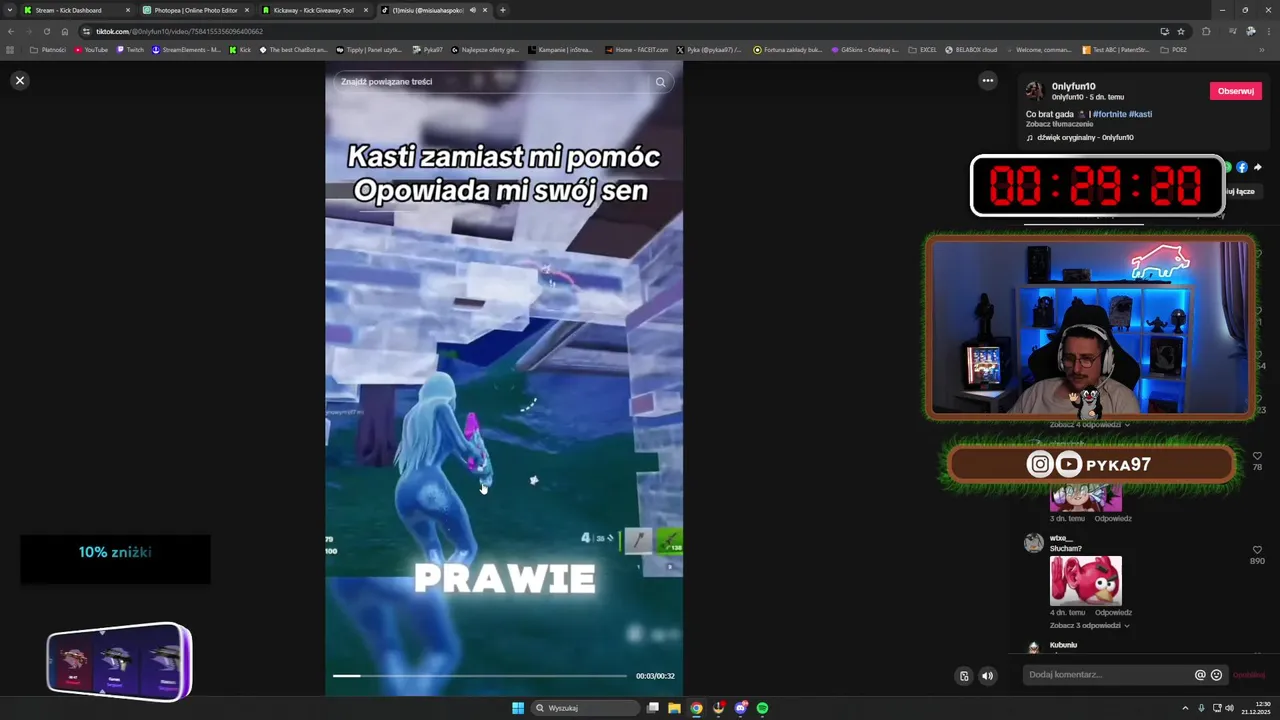Screen dimensions: 1280x720
Task: Open the Windows Start menu
Action: coord(518,708)
